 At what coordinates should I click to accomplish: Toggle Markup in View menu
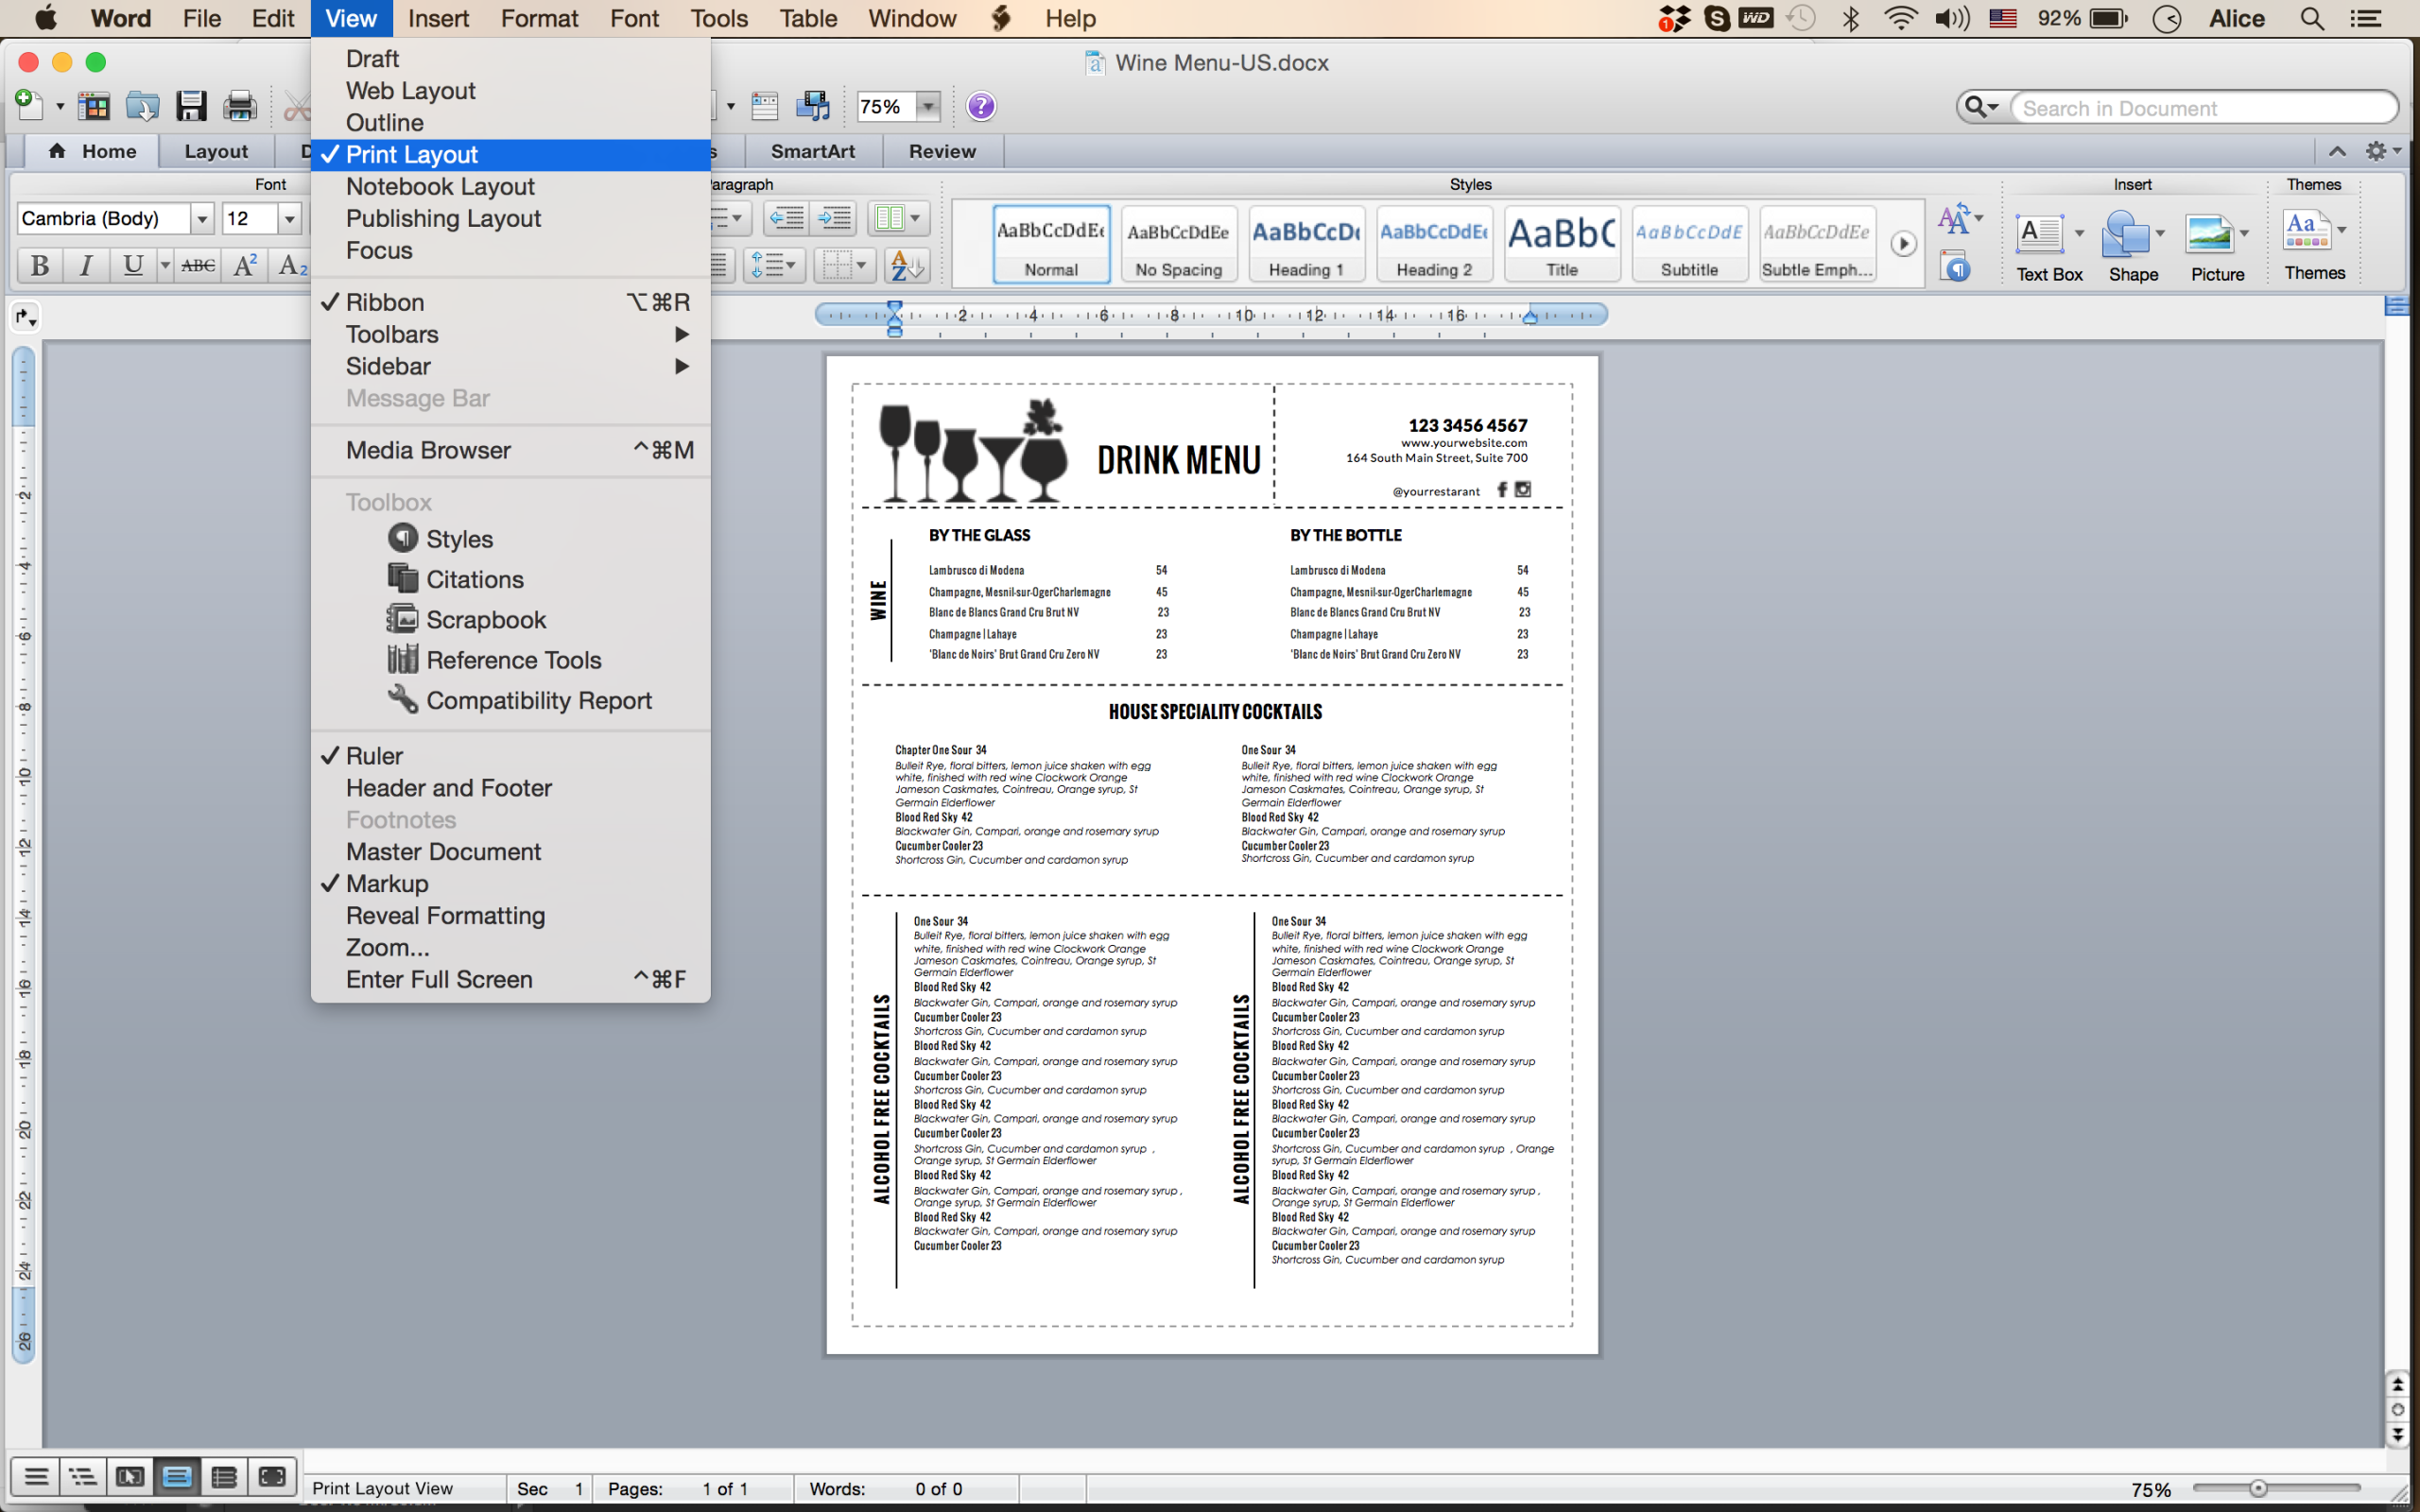tap(510, 884)
